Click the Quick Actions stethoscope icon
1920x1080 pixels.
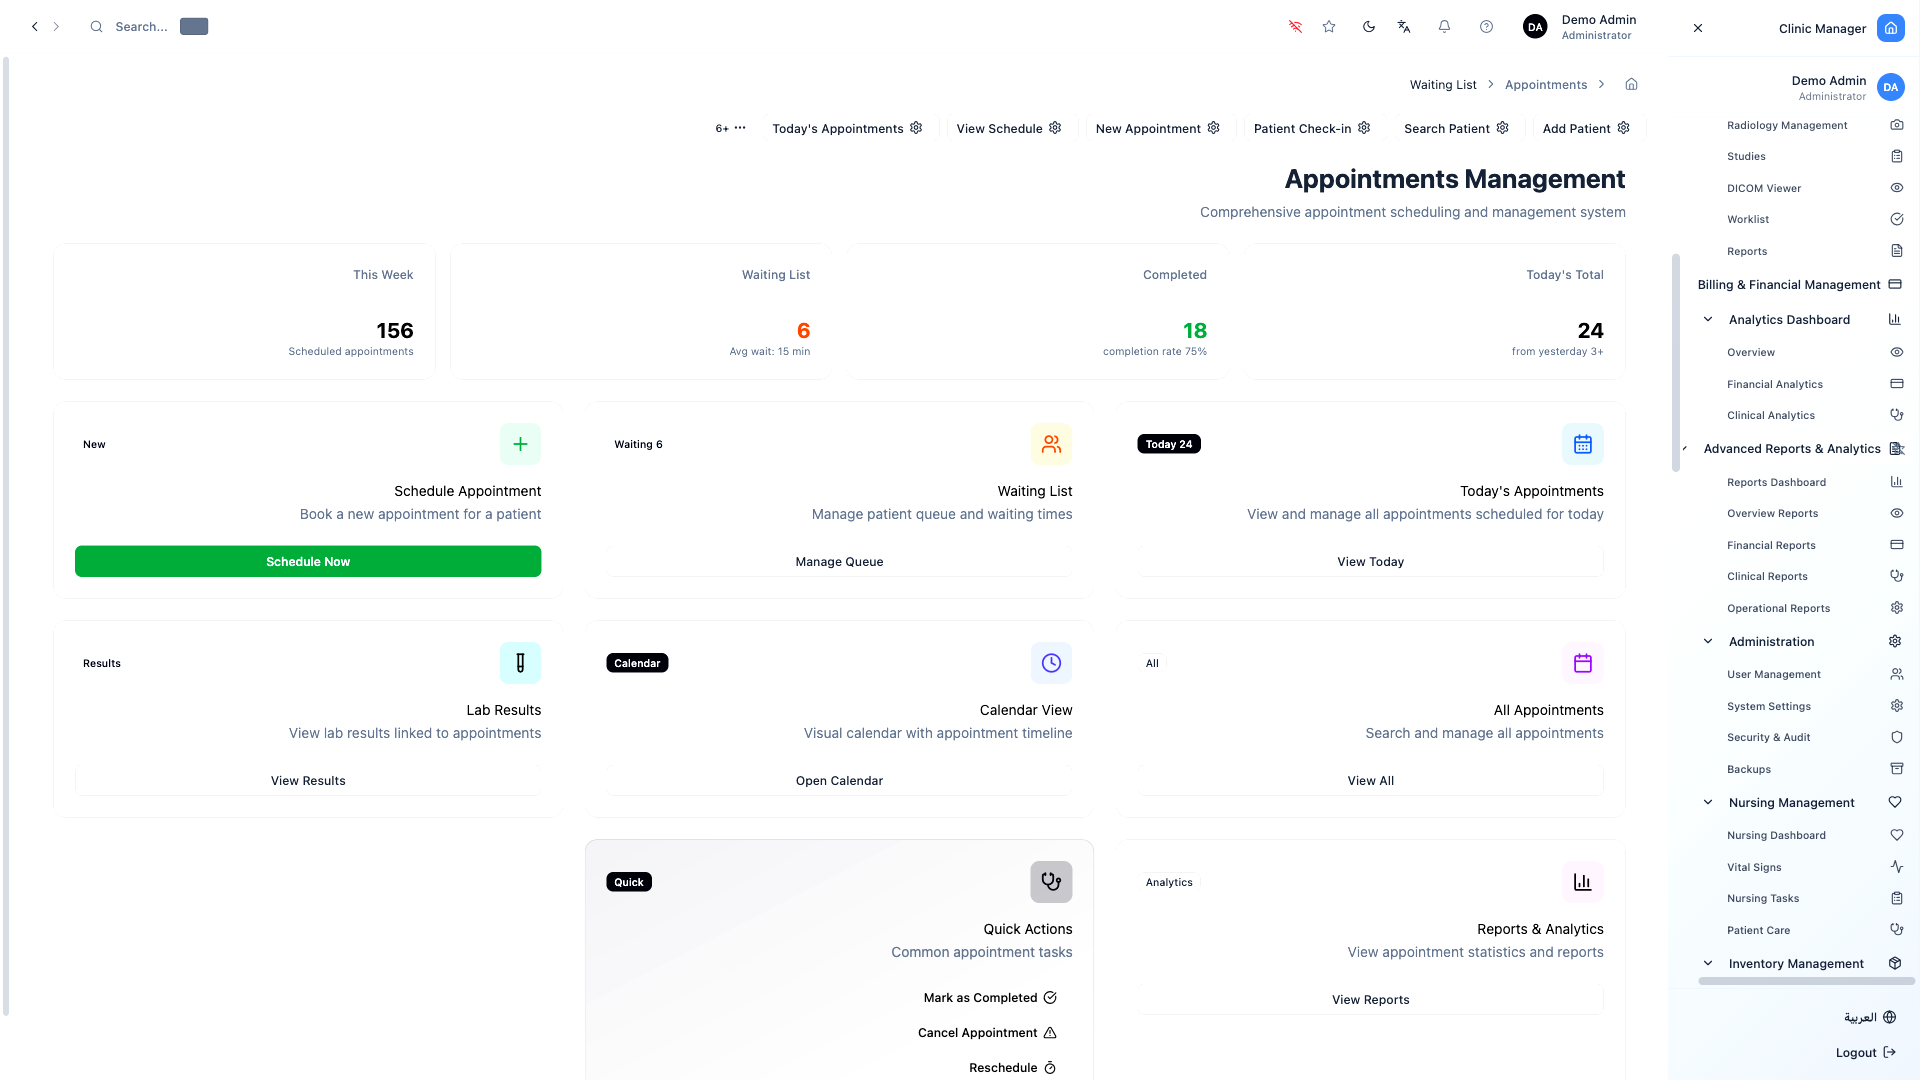click(x=1051, y=882)
